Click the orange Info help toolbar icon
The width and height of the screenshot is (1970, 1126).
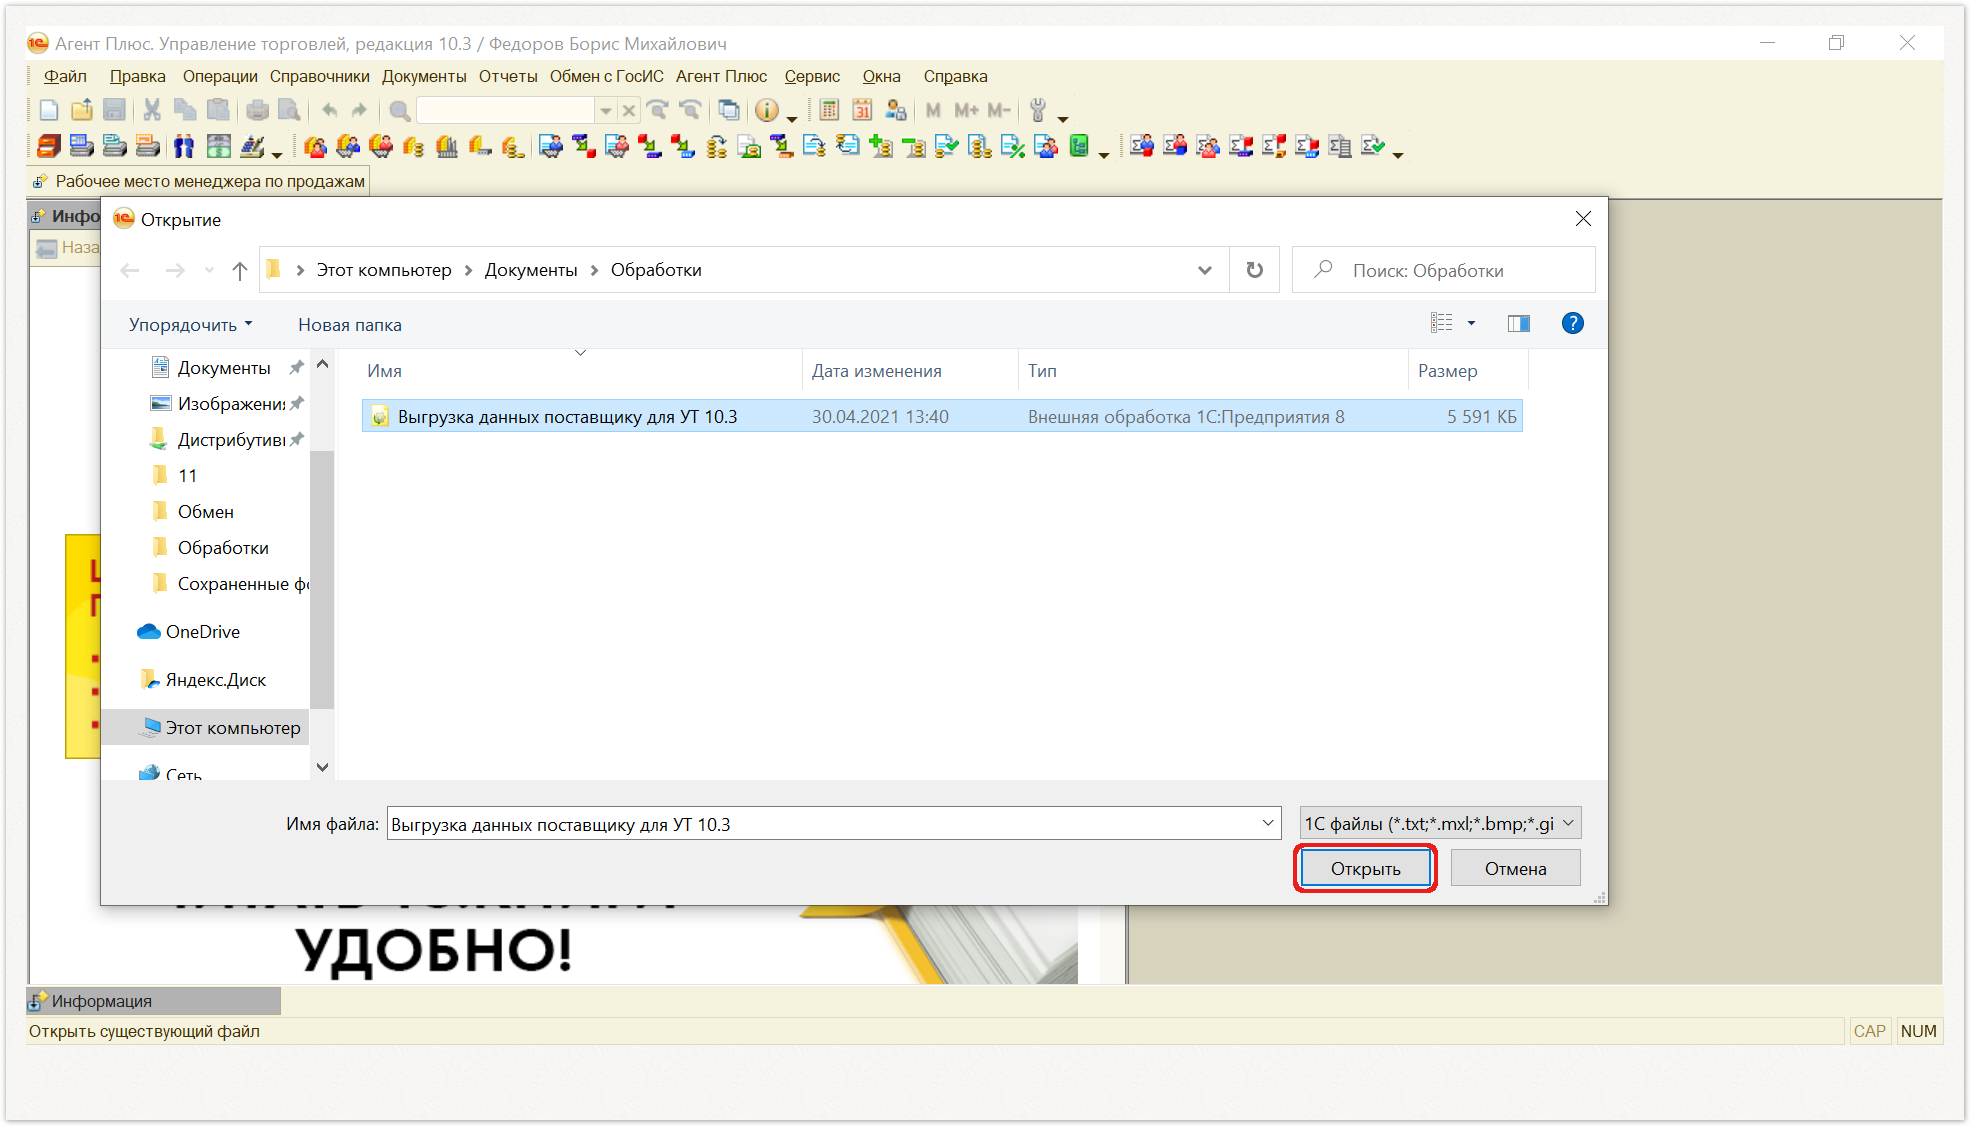tap(767, 110)
